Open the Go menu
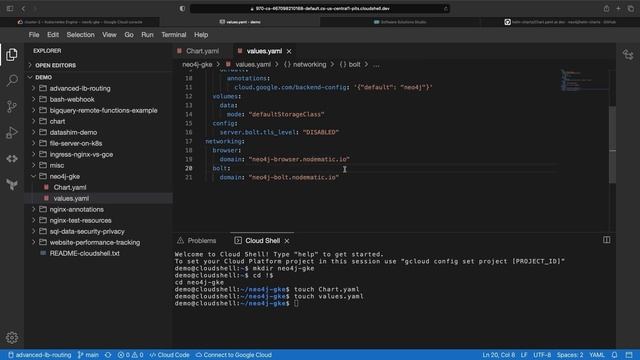This screenshot has width=640, height=360. 129,35
